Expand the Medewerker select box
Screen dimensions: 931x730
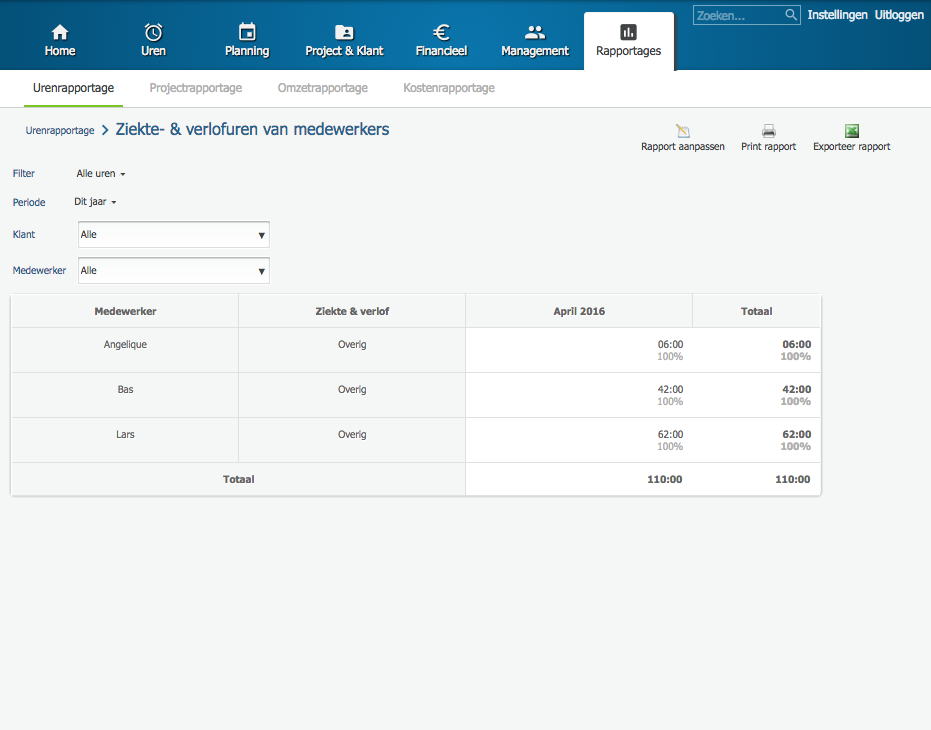point(174,271)
